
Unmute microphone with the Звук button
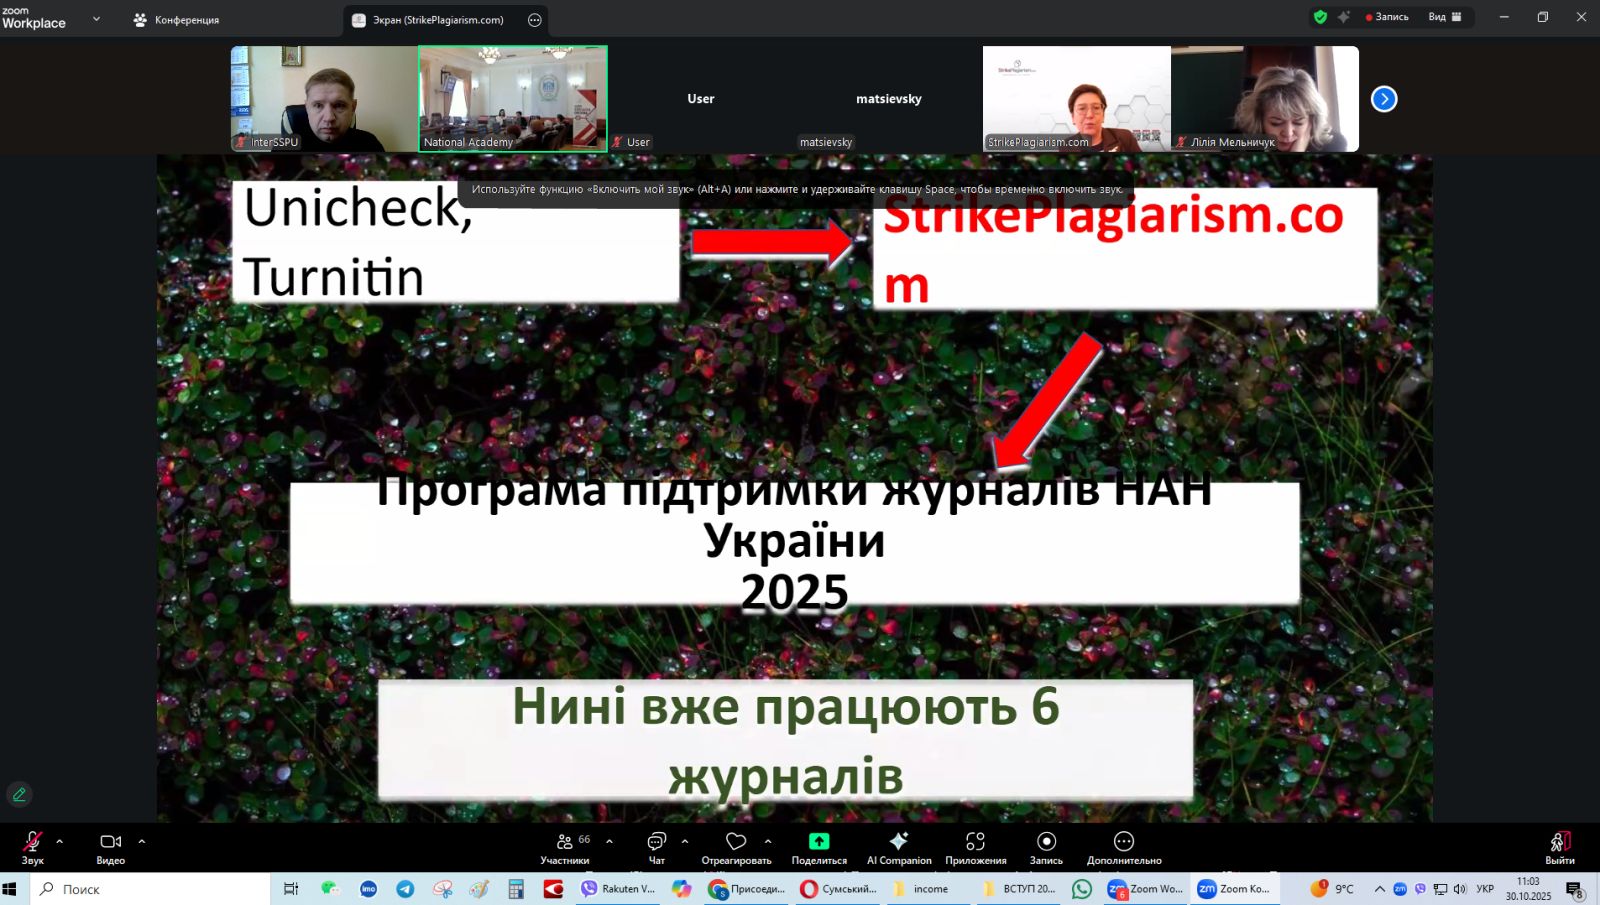click(x=32, y=845)
